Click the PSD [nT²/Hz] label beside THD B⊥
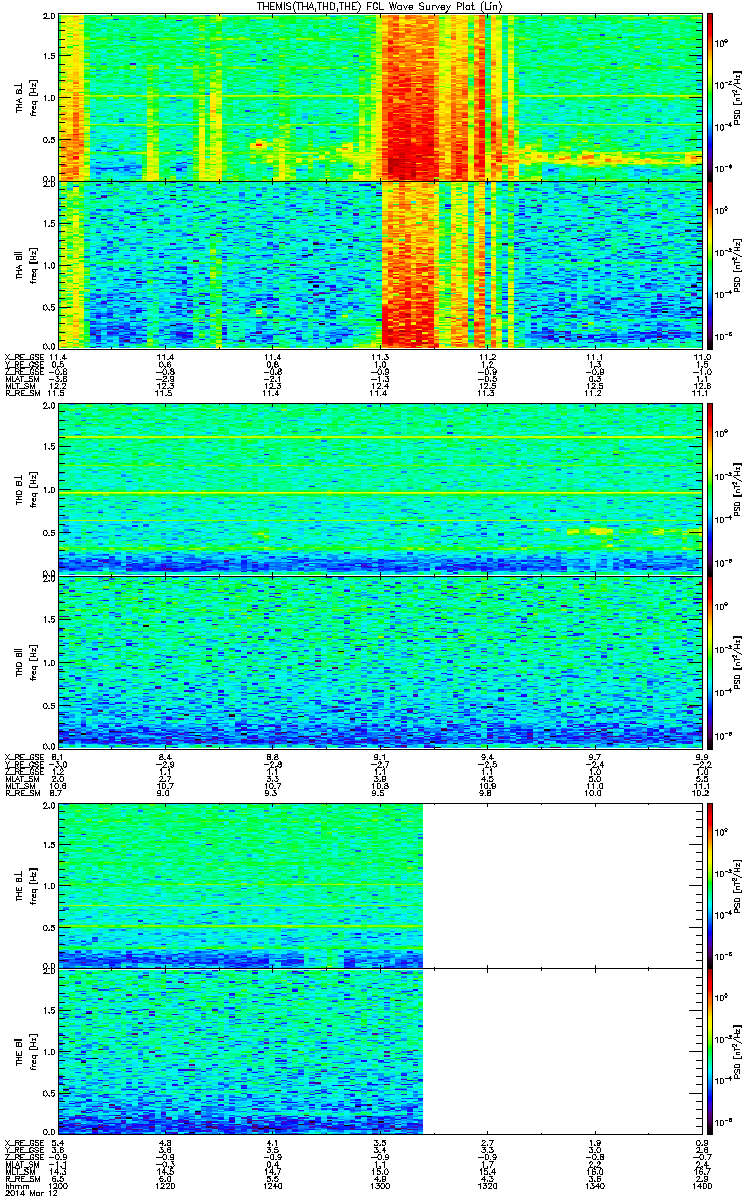 (736, 488)
